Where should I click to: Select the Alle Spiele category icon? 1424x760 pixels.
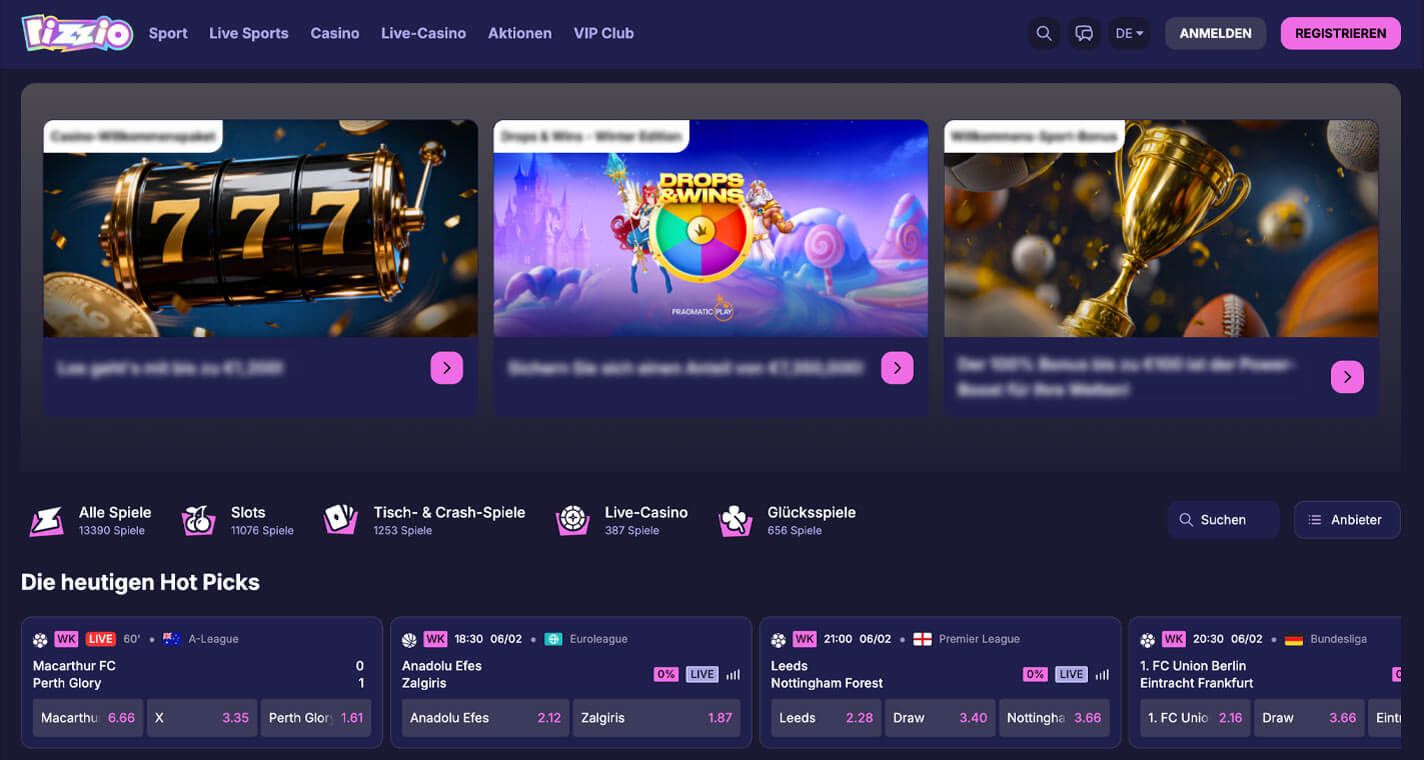pyautogui.click(x=46, y=520)
